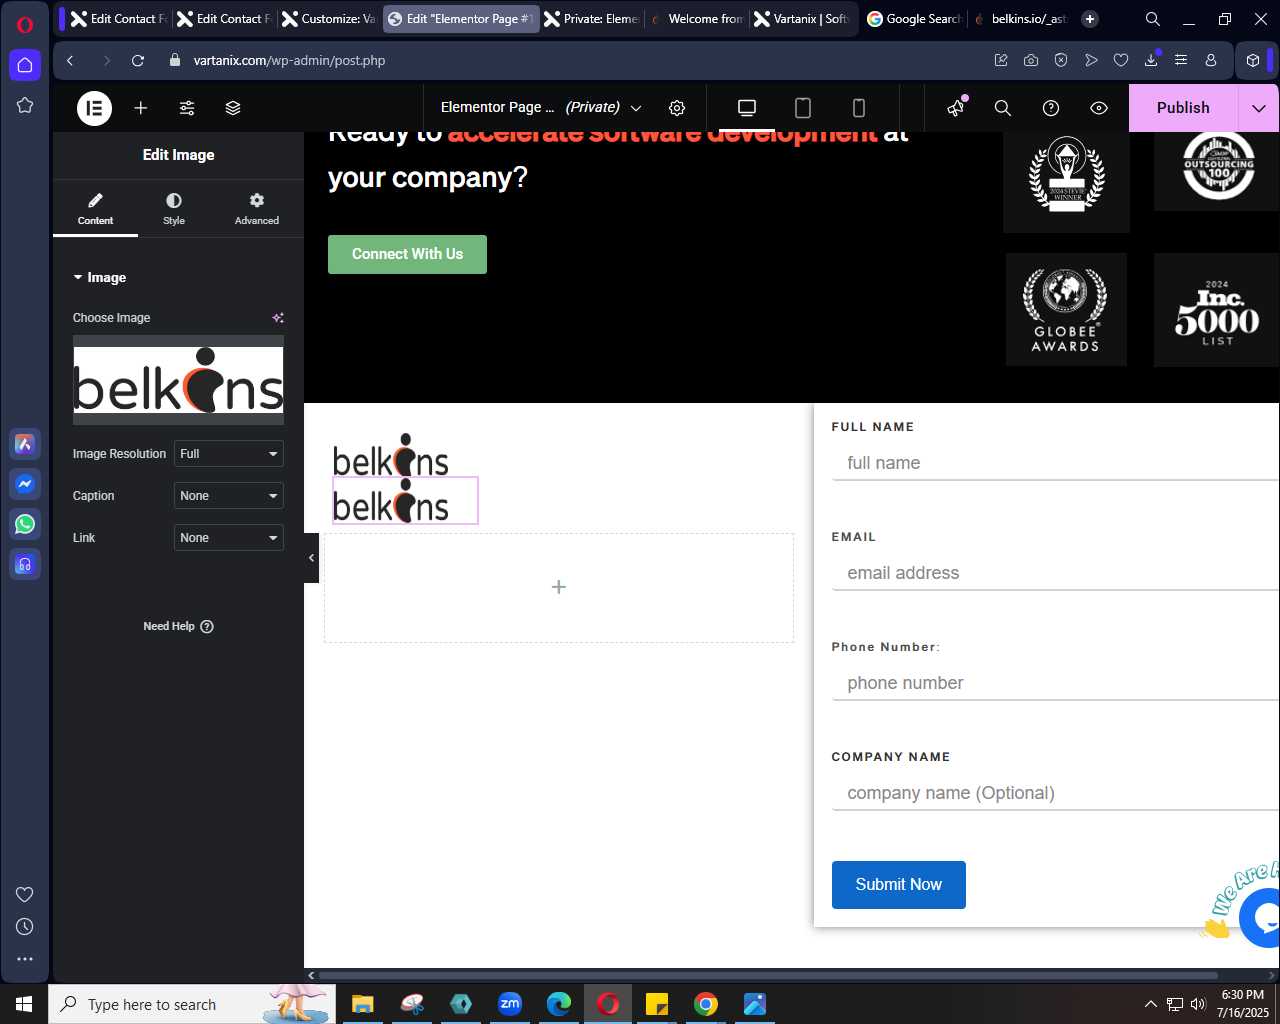This screenshot has height=1024, width=1280.
Task: Click the ad blocker shield icon
Action: [x=1061, y=61]
